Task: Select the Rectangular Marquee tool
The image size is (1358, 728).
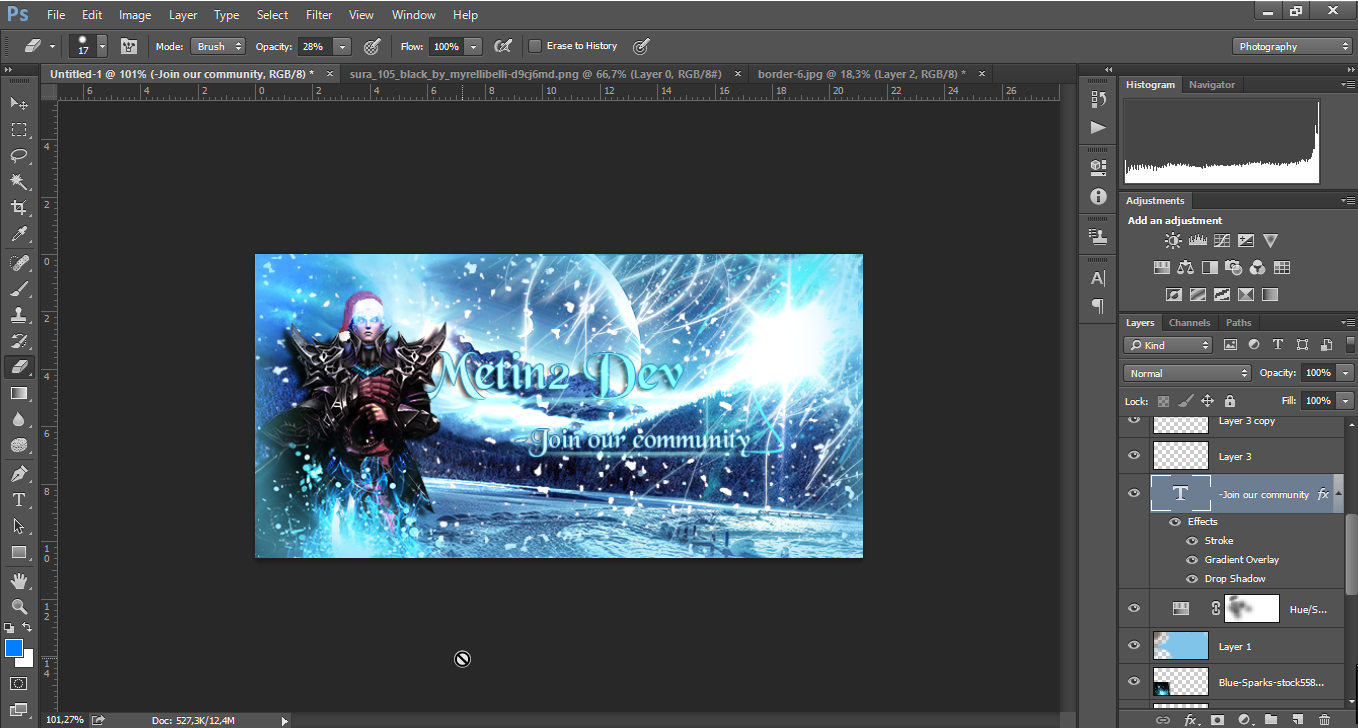Action: pyautogui.click(x=19, y=130)
